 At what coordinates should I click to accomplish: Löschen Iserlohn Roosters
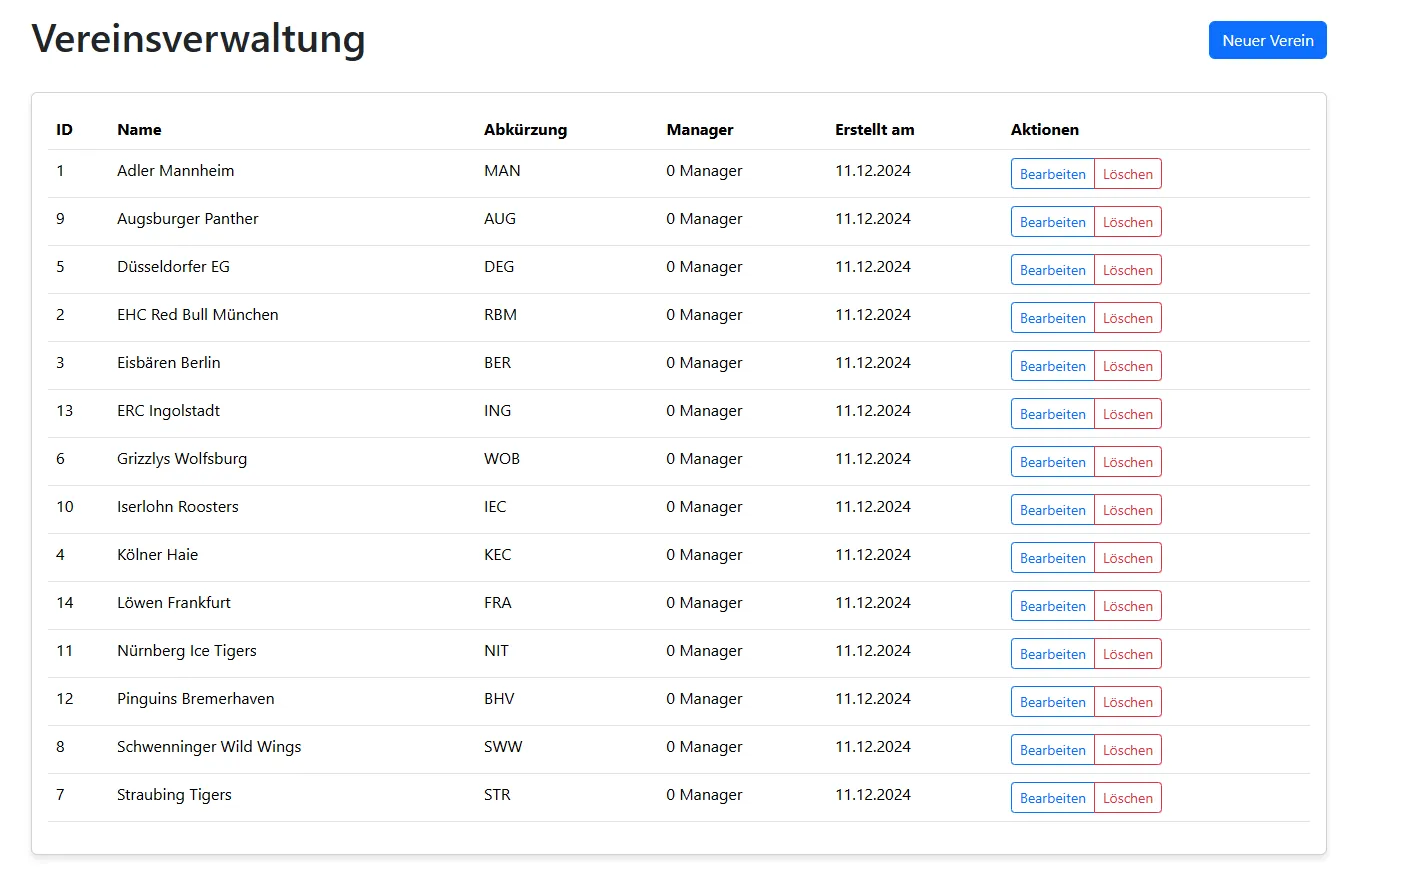(x=1128, y=510)
